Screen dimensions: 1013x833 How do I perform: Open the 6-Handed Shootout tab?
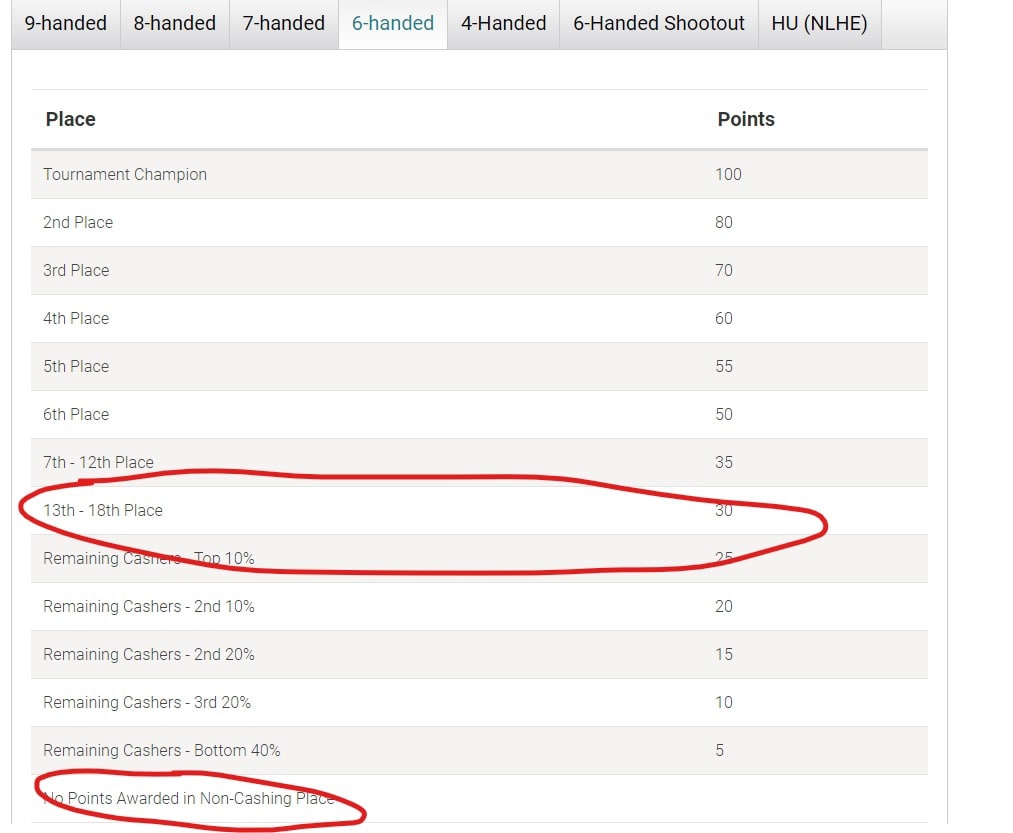(x=658, y=23)
